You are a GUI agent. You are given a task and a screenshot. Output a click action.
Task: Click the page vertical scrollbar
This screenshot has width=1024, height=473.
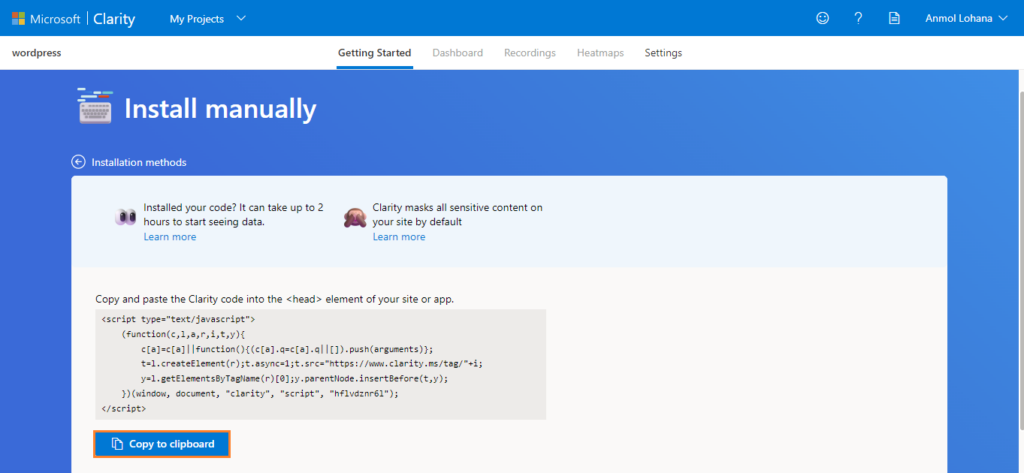coord(1020,261)
